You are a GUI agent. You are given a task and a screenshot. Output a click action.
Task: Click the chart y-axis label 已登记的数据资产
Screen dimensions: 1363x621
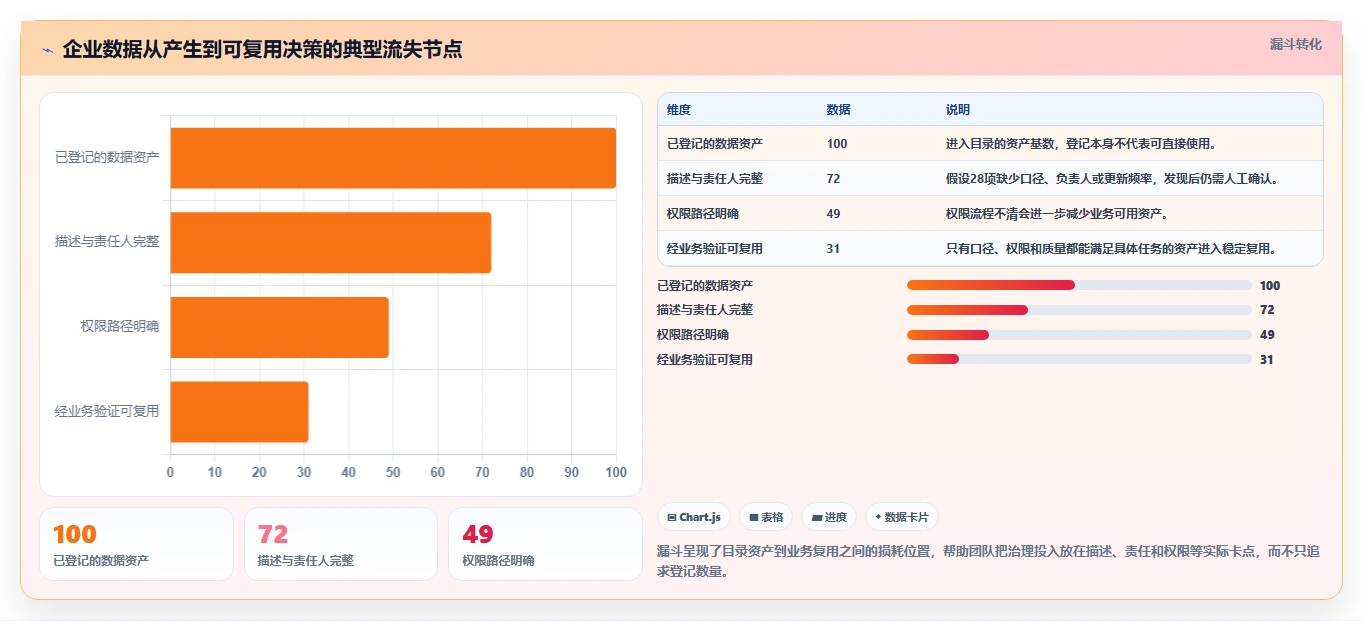107,158
